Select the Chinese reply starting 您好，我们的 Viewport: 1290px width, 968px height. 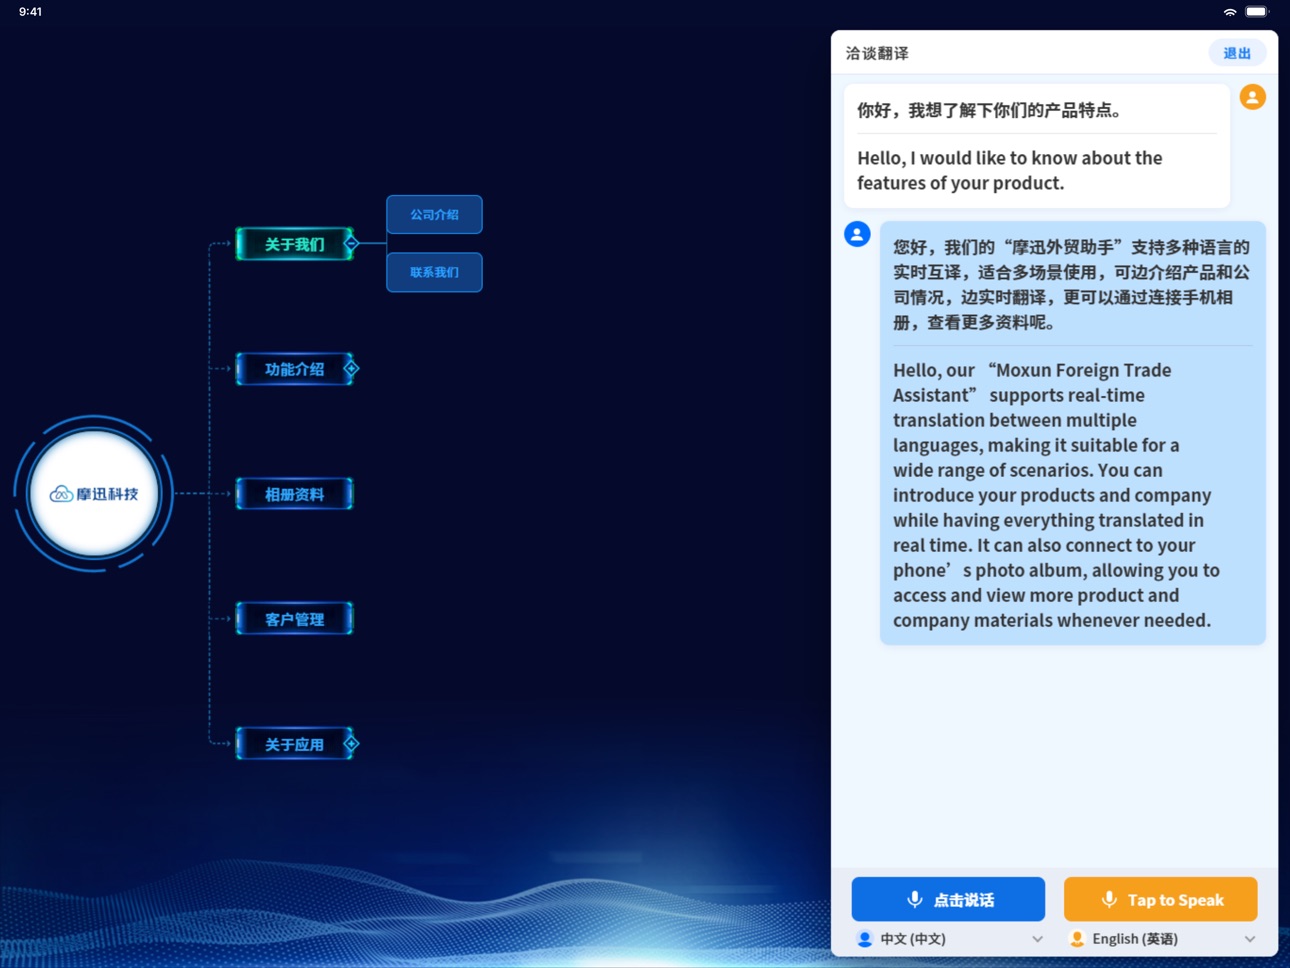pyautogui.click(x=1072, y=284)
